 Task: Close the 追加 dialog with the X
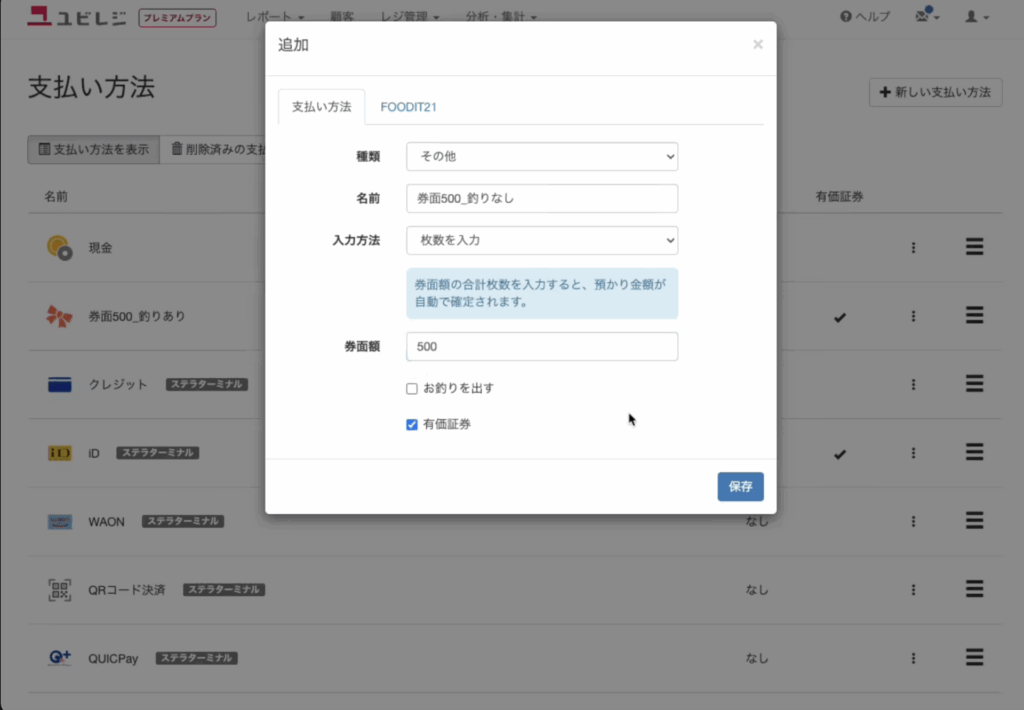click(757, 44)
